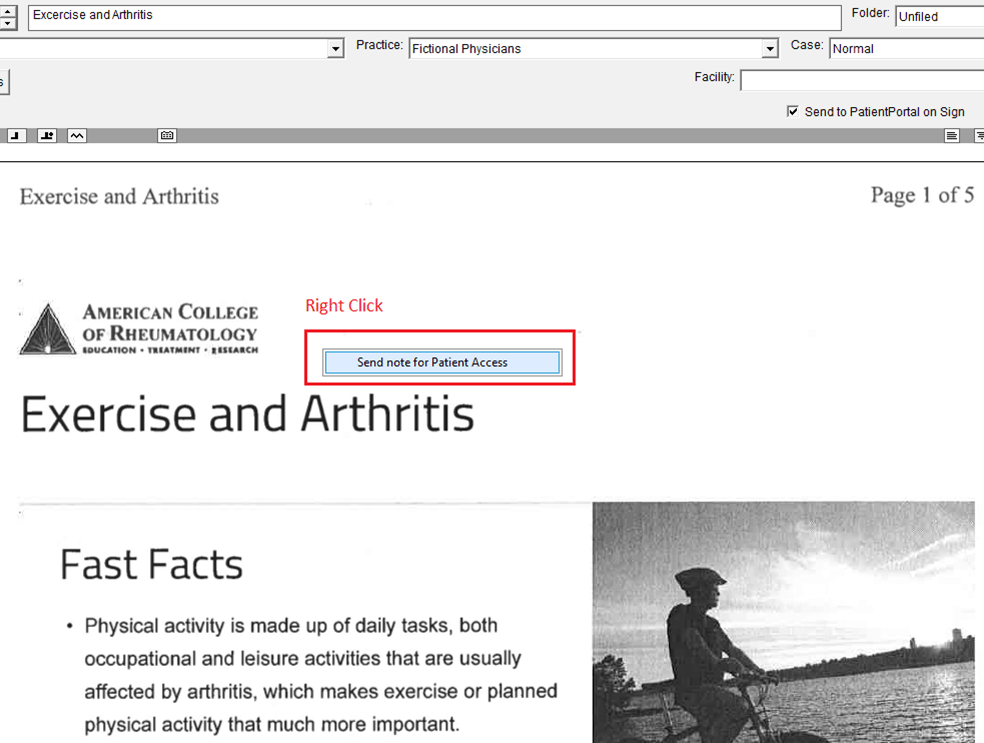984x743 pixels.
Task: Click the Excercise and Arthritis title field
Action: tap(434, 17)
